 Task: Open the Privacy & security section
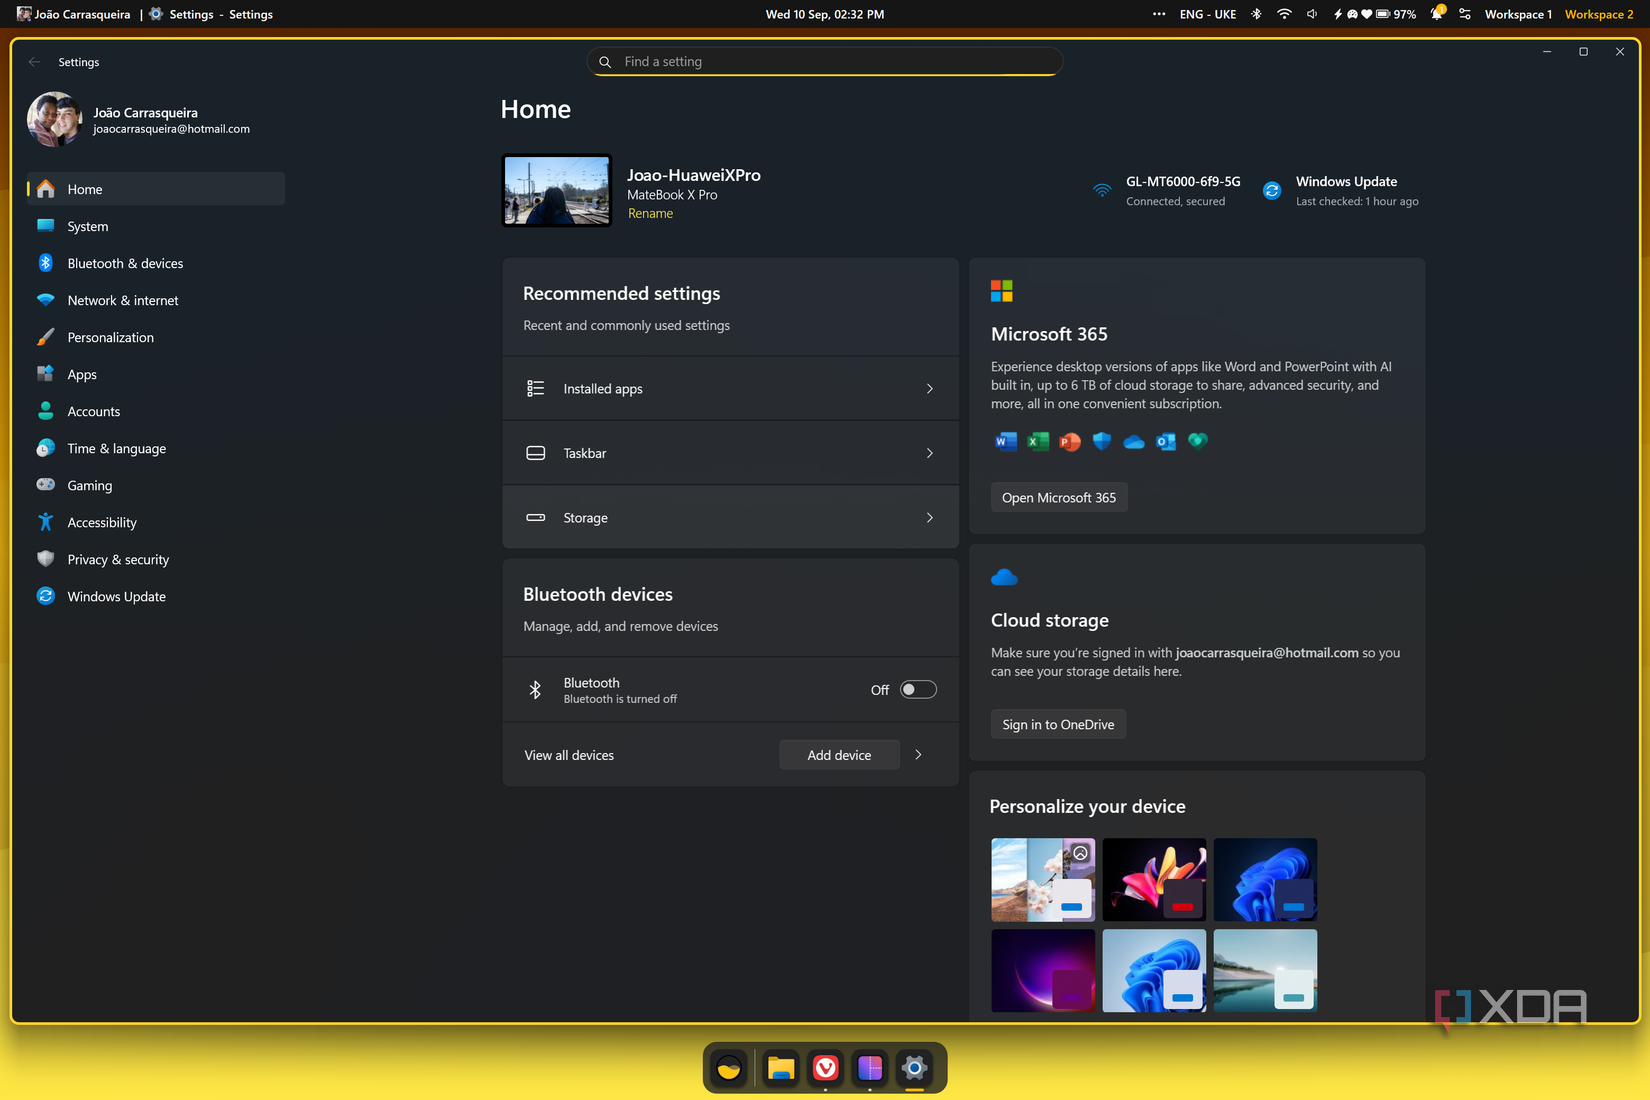pyautogui.click(x=118, y=559)
